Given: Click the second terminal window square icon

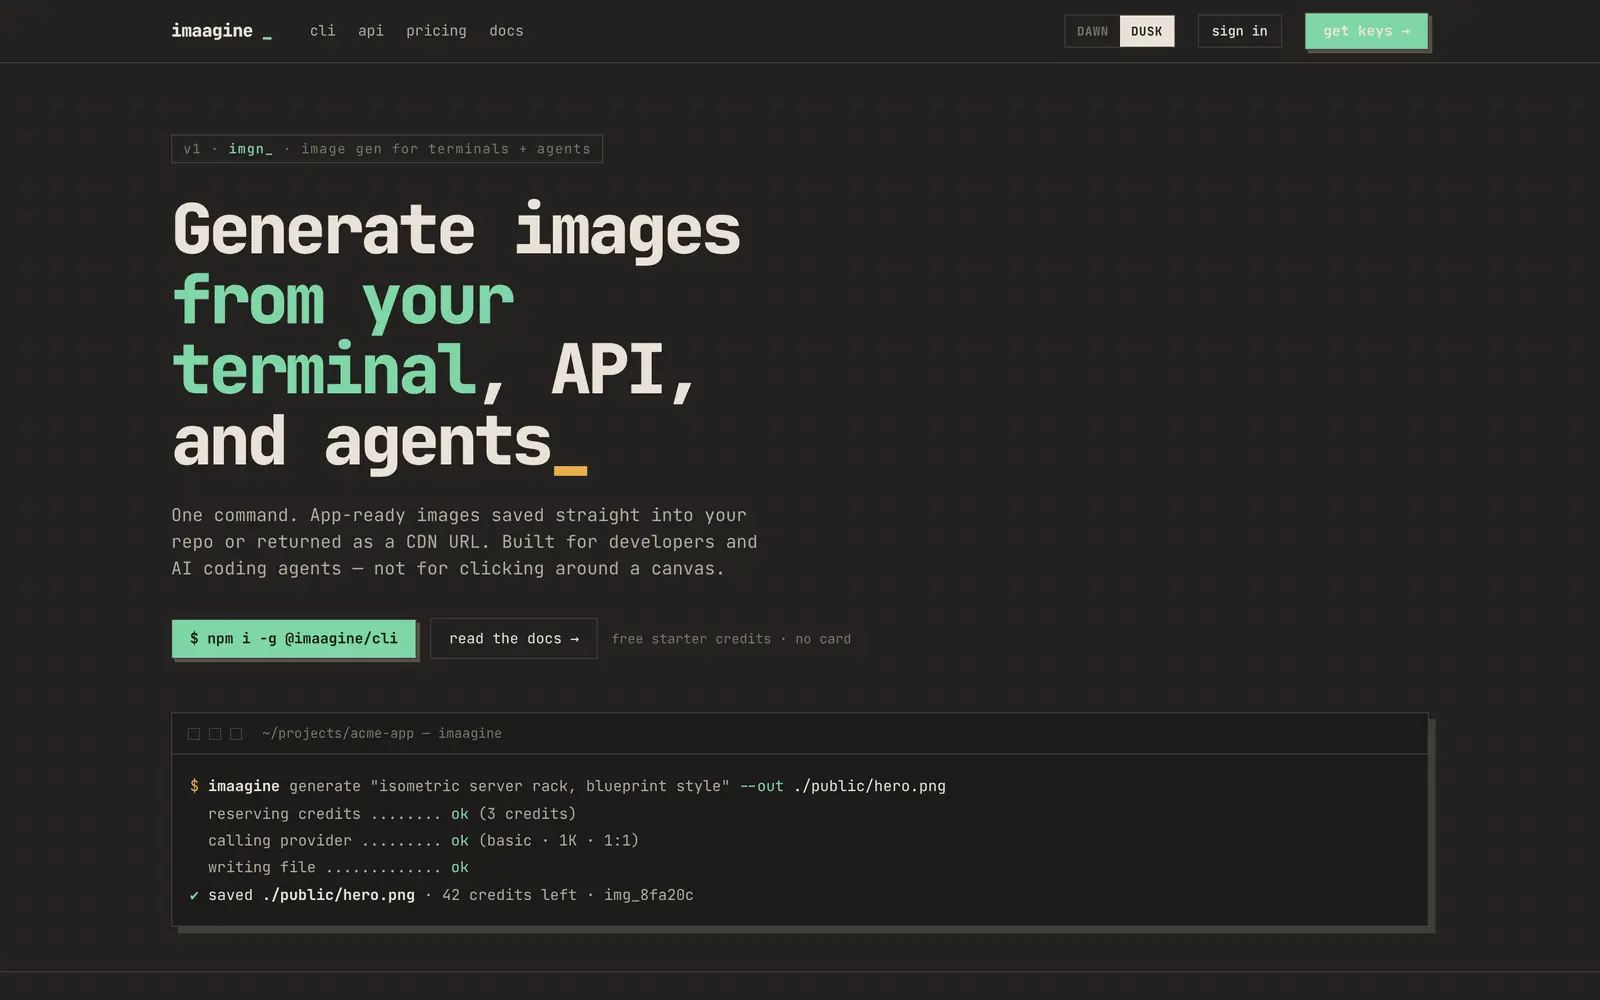Looking at the screenshot, I should coord(215,734).
